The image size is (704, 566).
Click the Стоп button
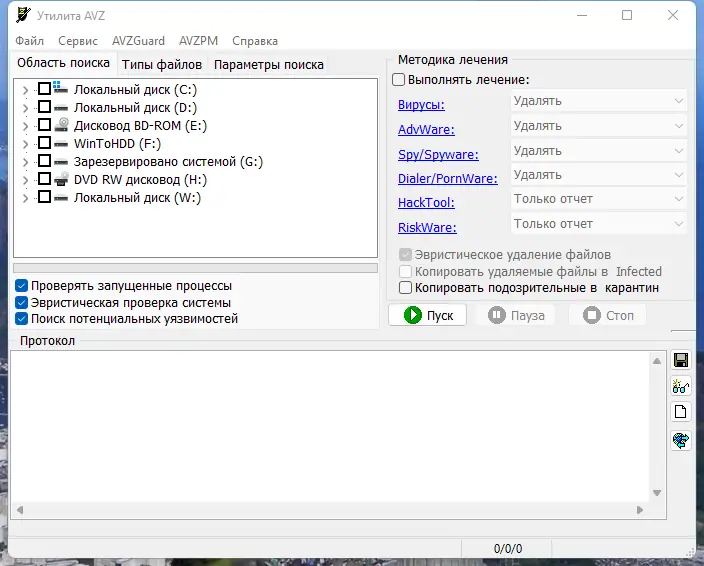pyautogui.click(x=607, y=315)
